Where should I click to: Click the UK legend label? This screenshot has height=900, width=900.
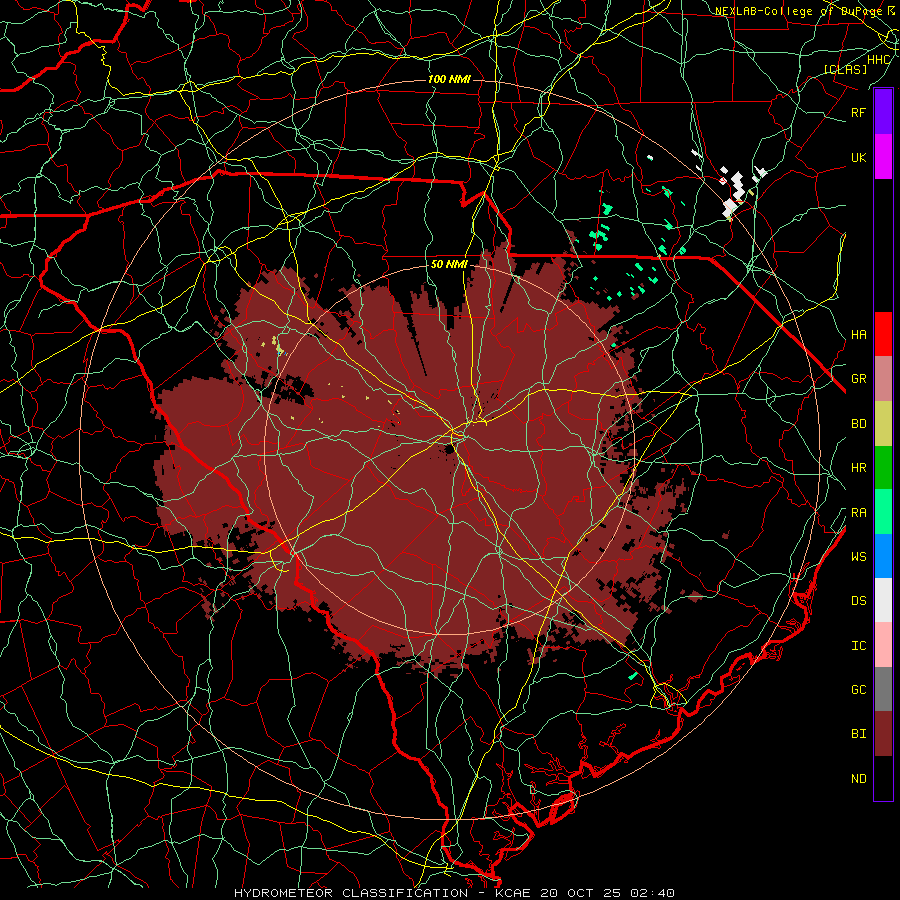coord(858,157)
